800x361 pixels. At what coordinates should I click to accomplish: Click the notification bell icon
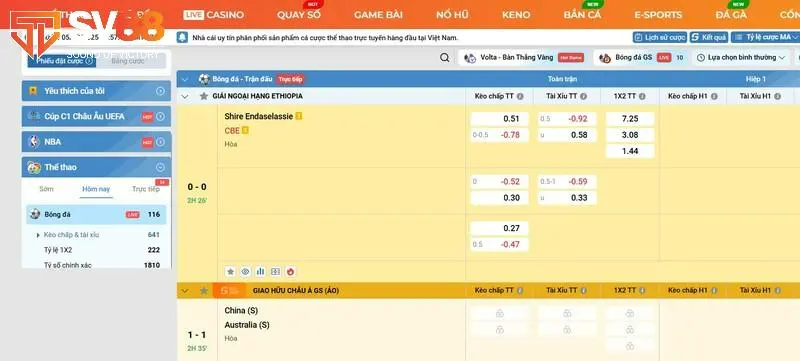[x=182, y=37]
